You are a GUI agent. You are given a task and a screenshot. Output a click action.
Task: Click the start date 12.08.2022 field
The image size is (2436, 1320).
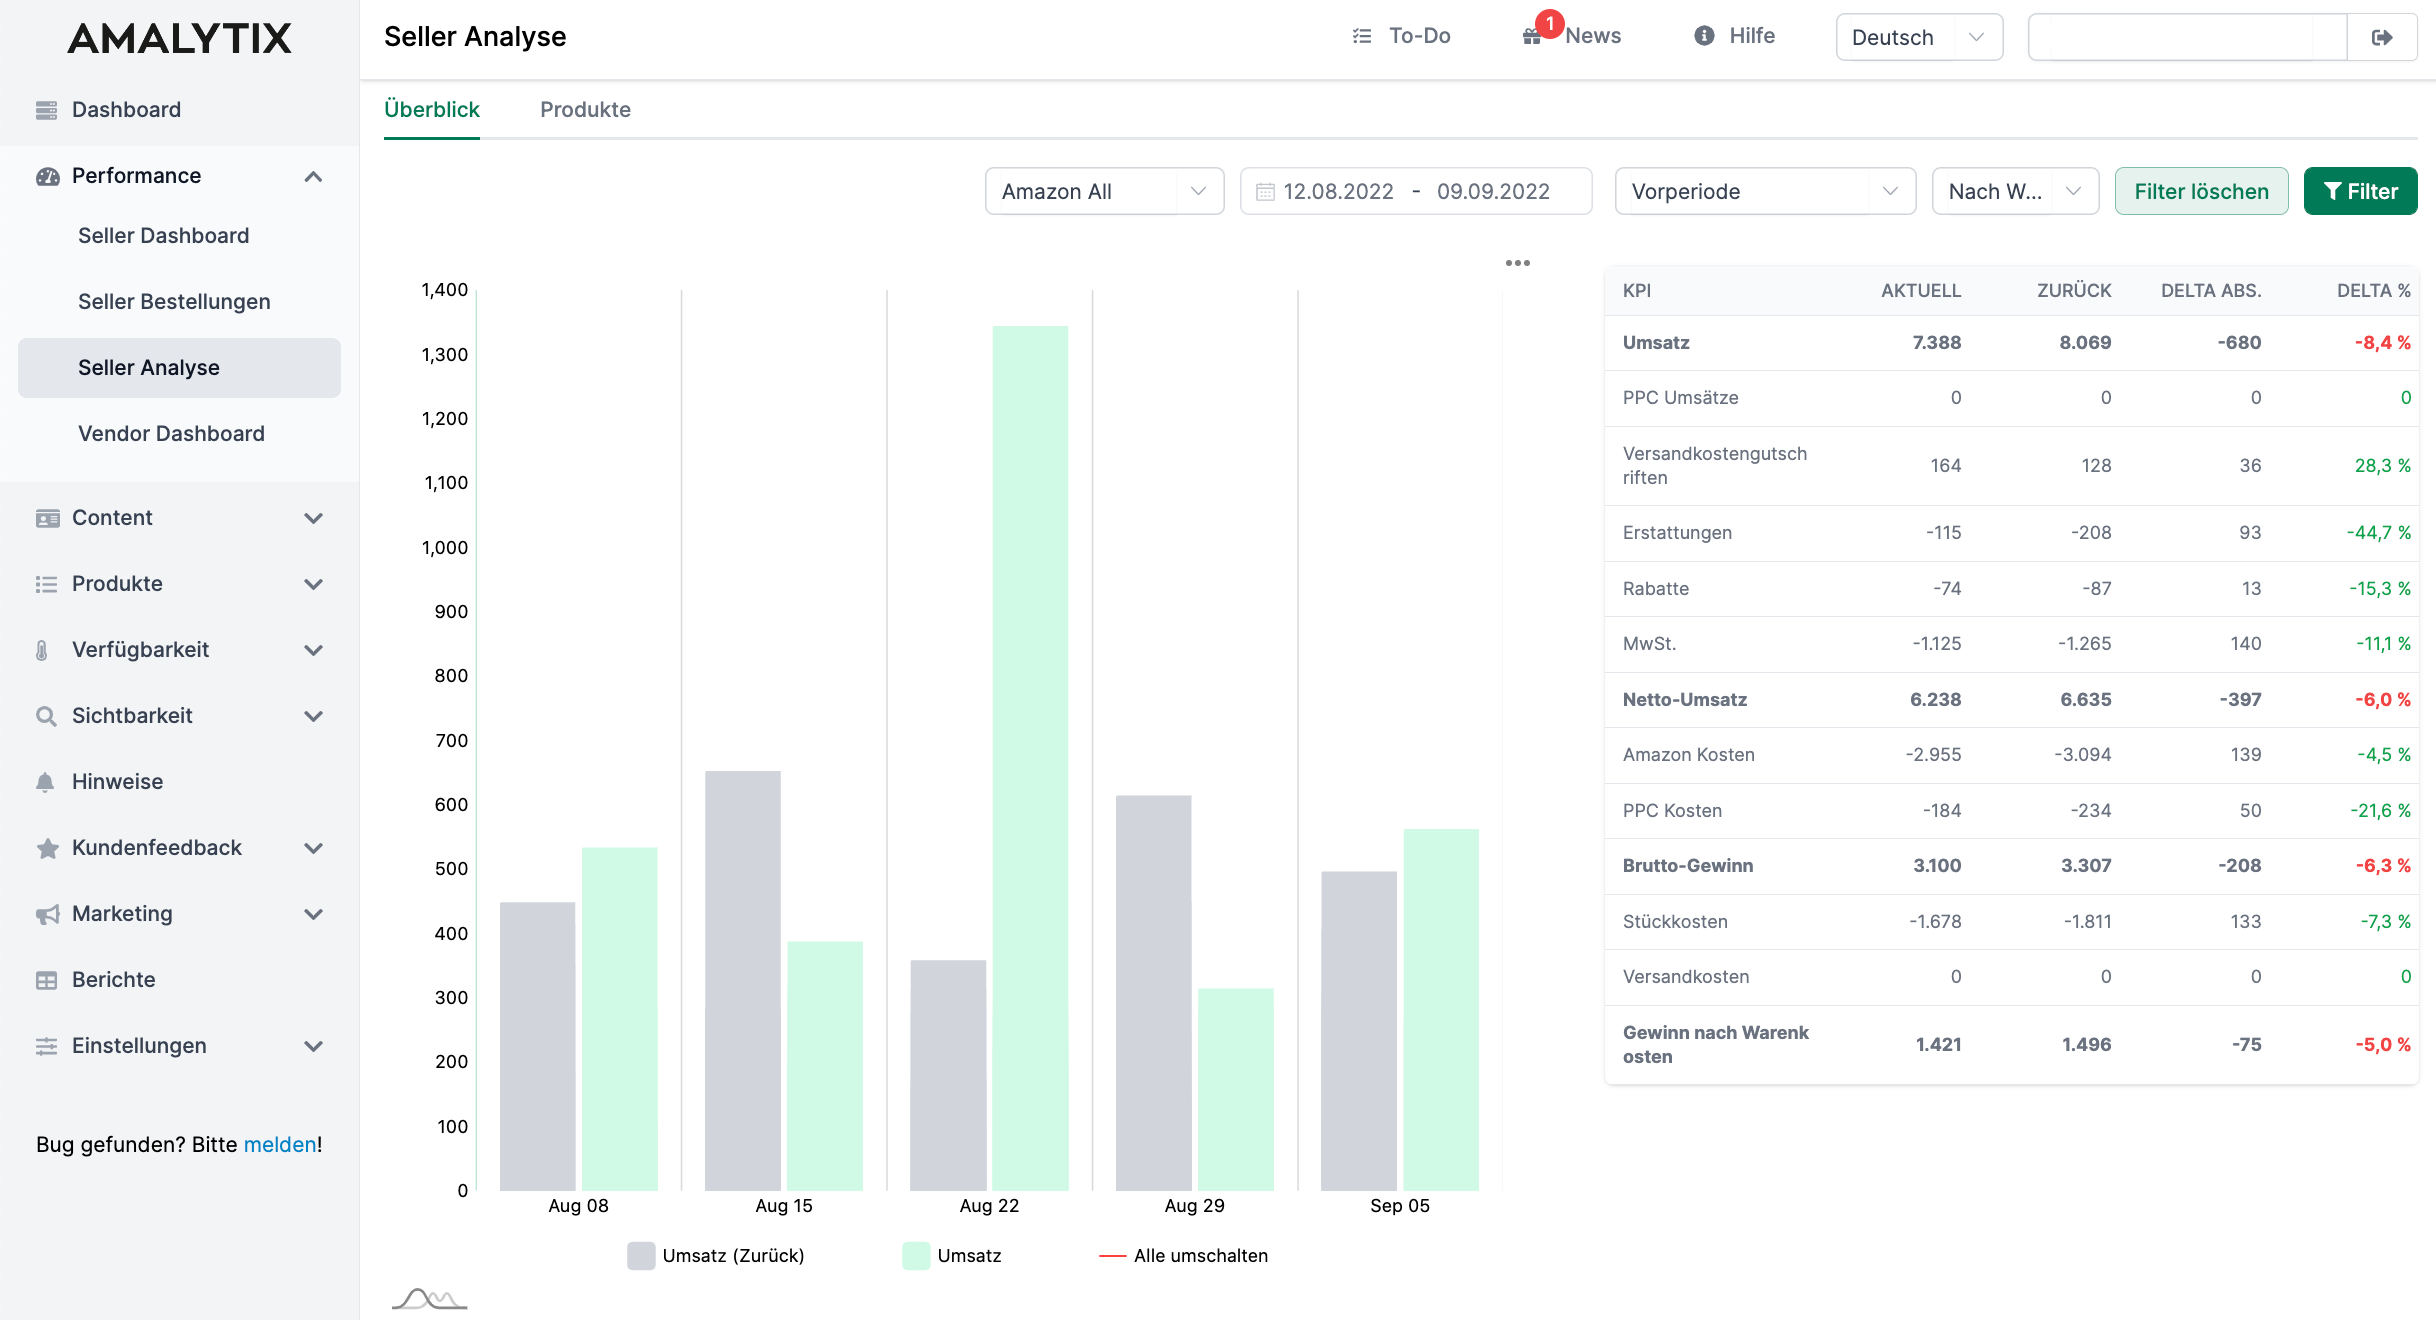1338,191
